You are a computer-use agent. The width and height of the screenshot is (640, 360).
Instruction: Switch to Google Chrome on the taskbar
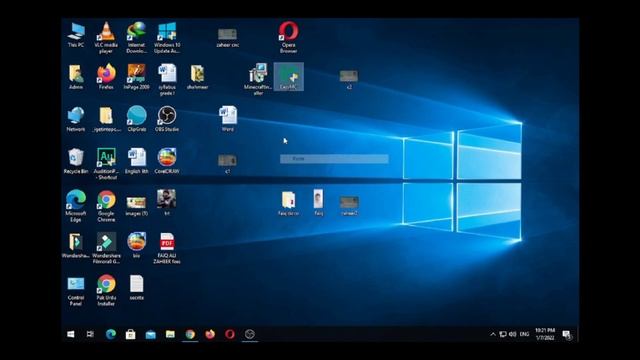[x=190, y=334]
